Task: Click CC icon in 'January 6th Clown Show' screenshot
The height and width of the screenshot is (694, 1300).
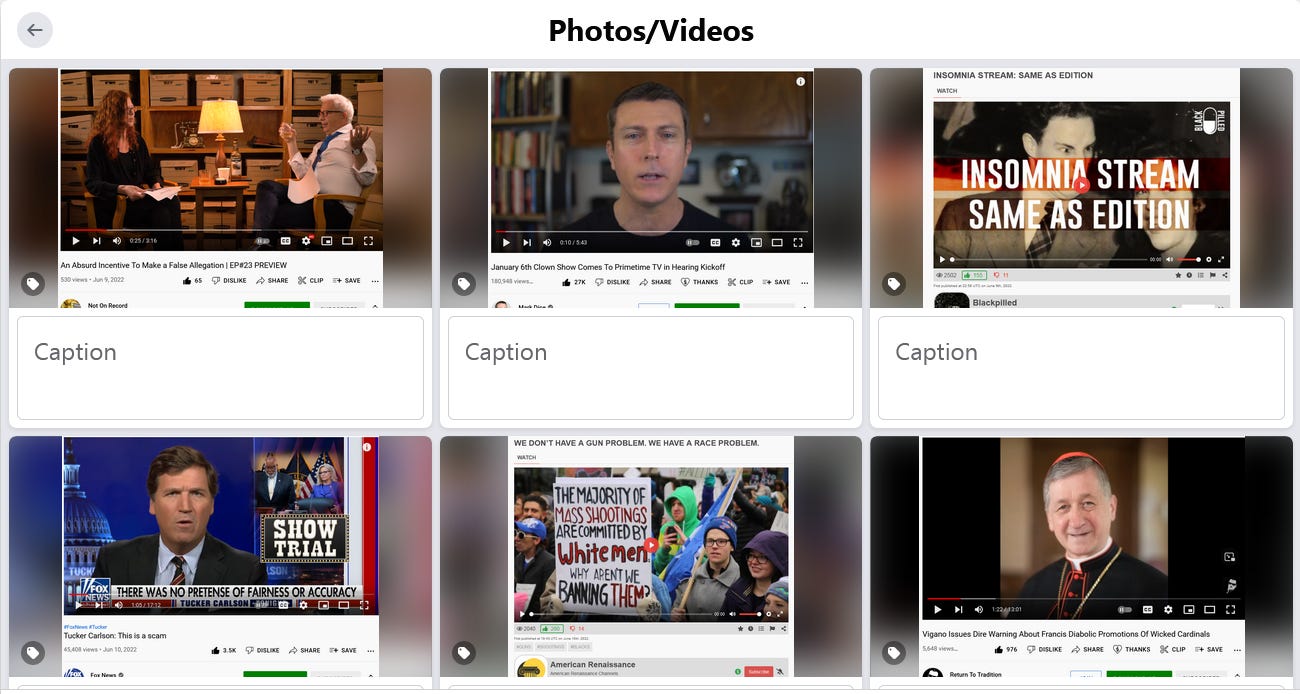Action: 715,242
